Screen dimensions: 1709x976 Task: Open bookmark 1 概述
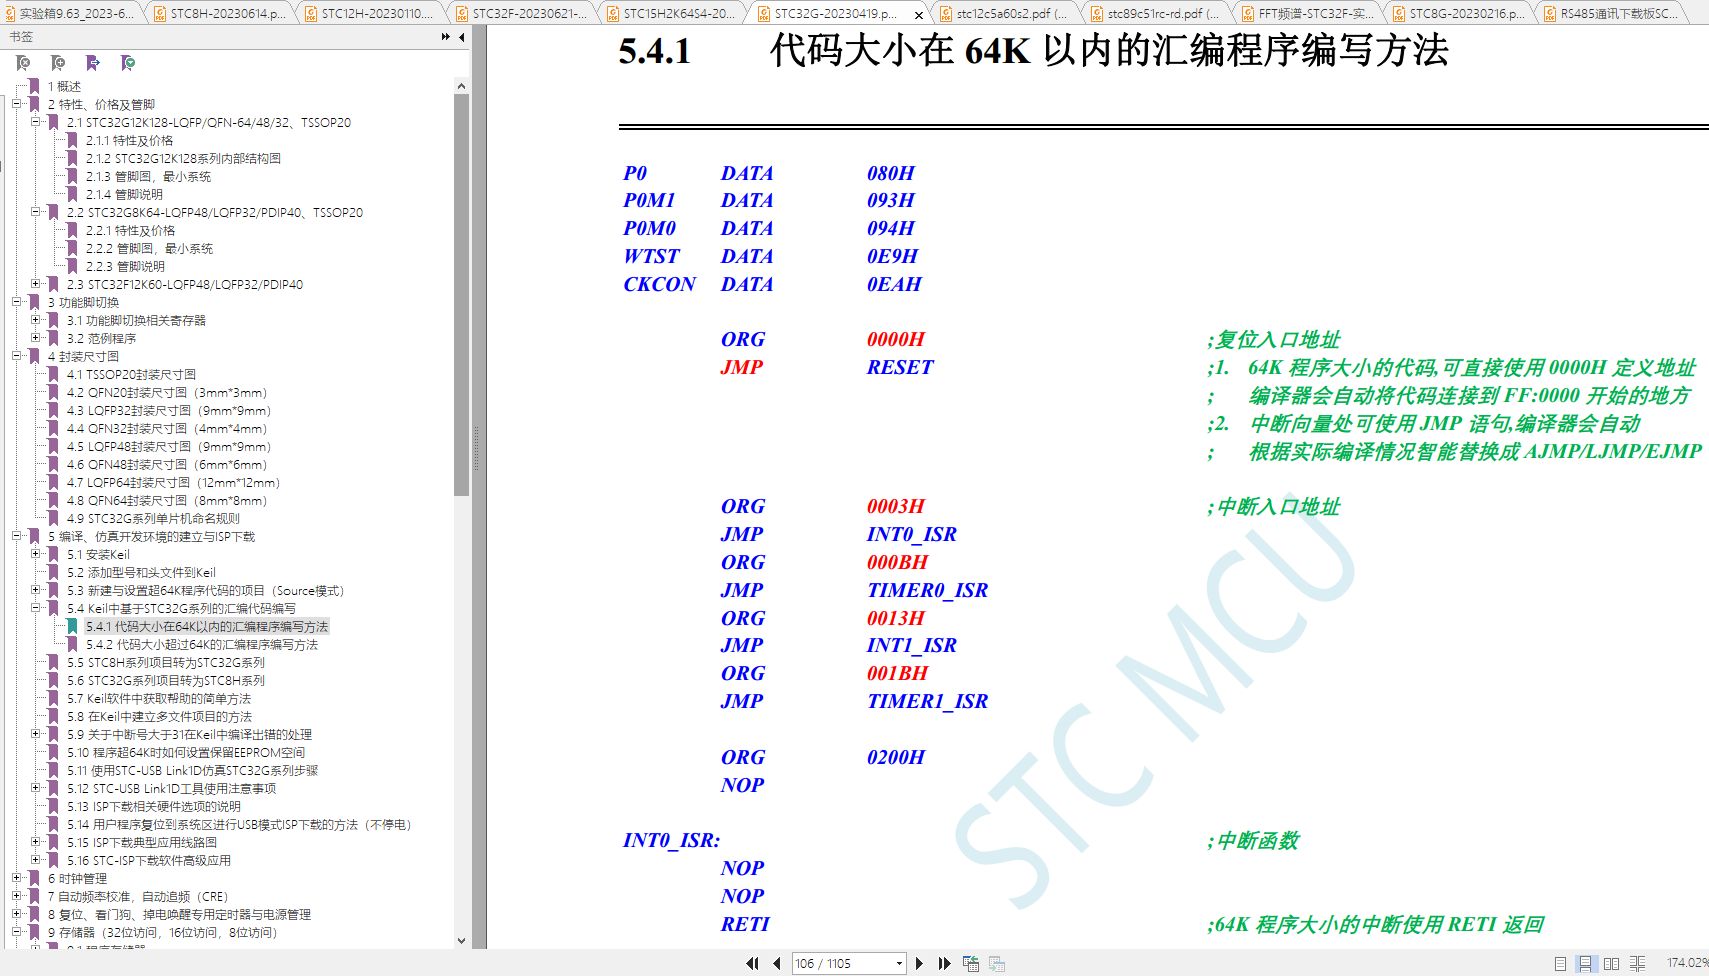(x=64, y=87)
